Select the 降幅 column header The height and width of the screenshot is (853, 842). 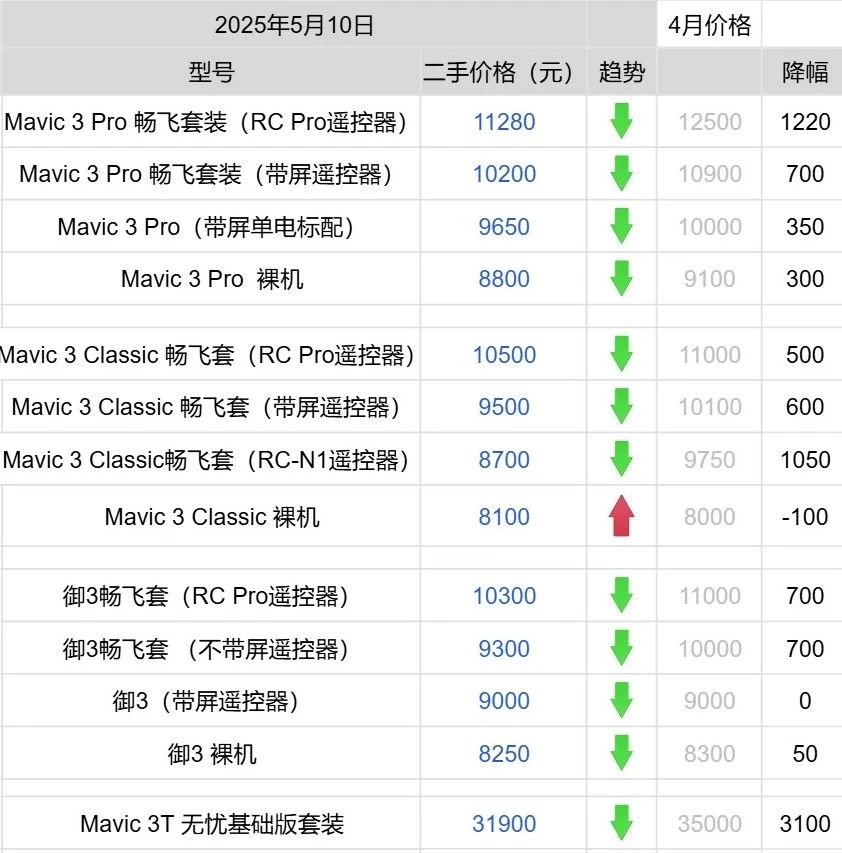coord(804,72)
